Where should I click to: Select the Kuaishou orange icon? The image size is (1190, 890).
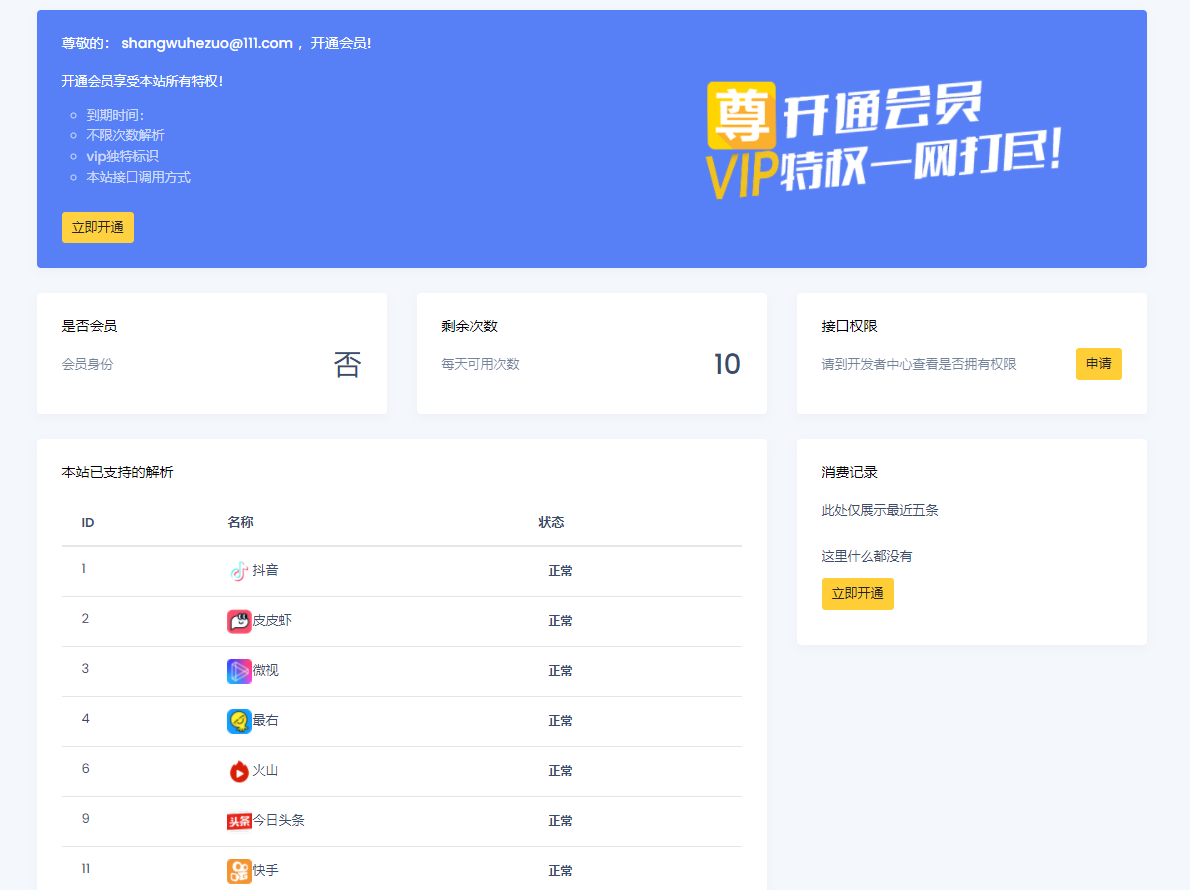coord(239,871)
